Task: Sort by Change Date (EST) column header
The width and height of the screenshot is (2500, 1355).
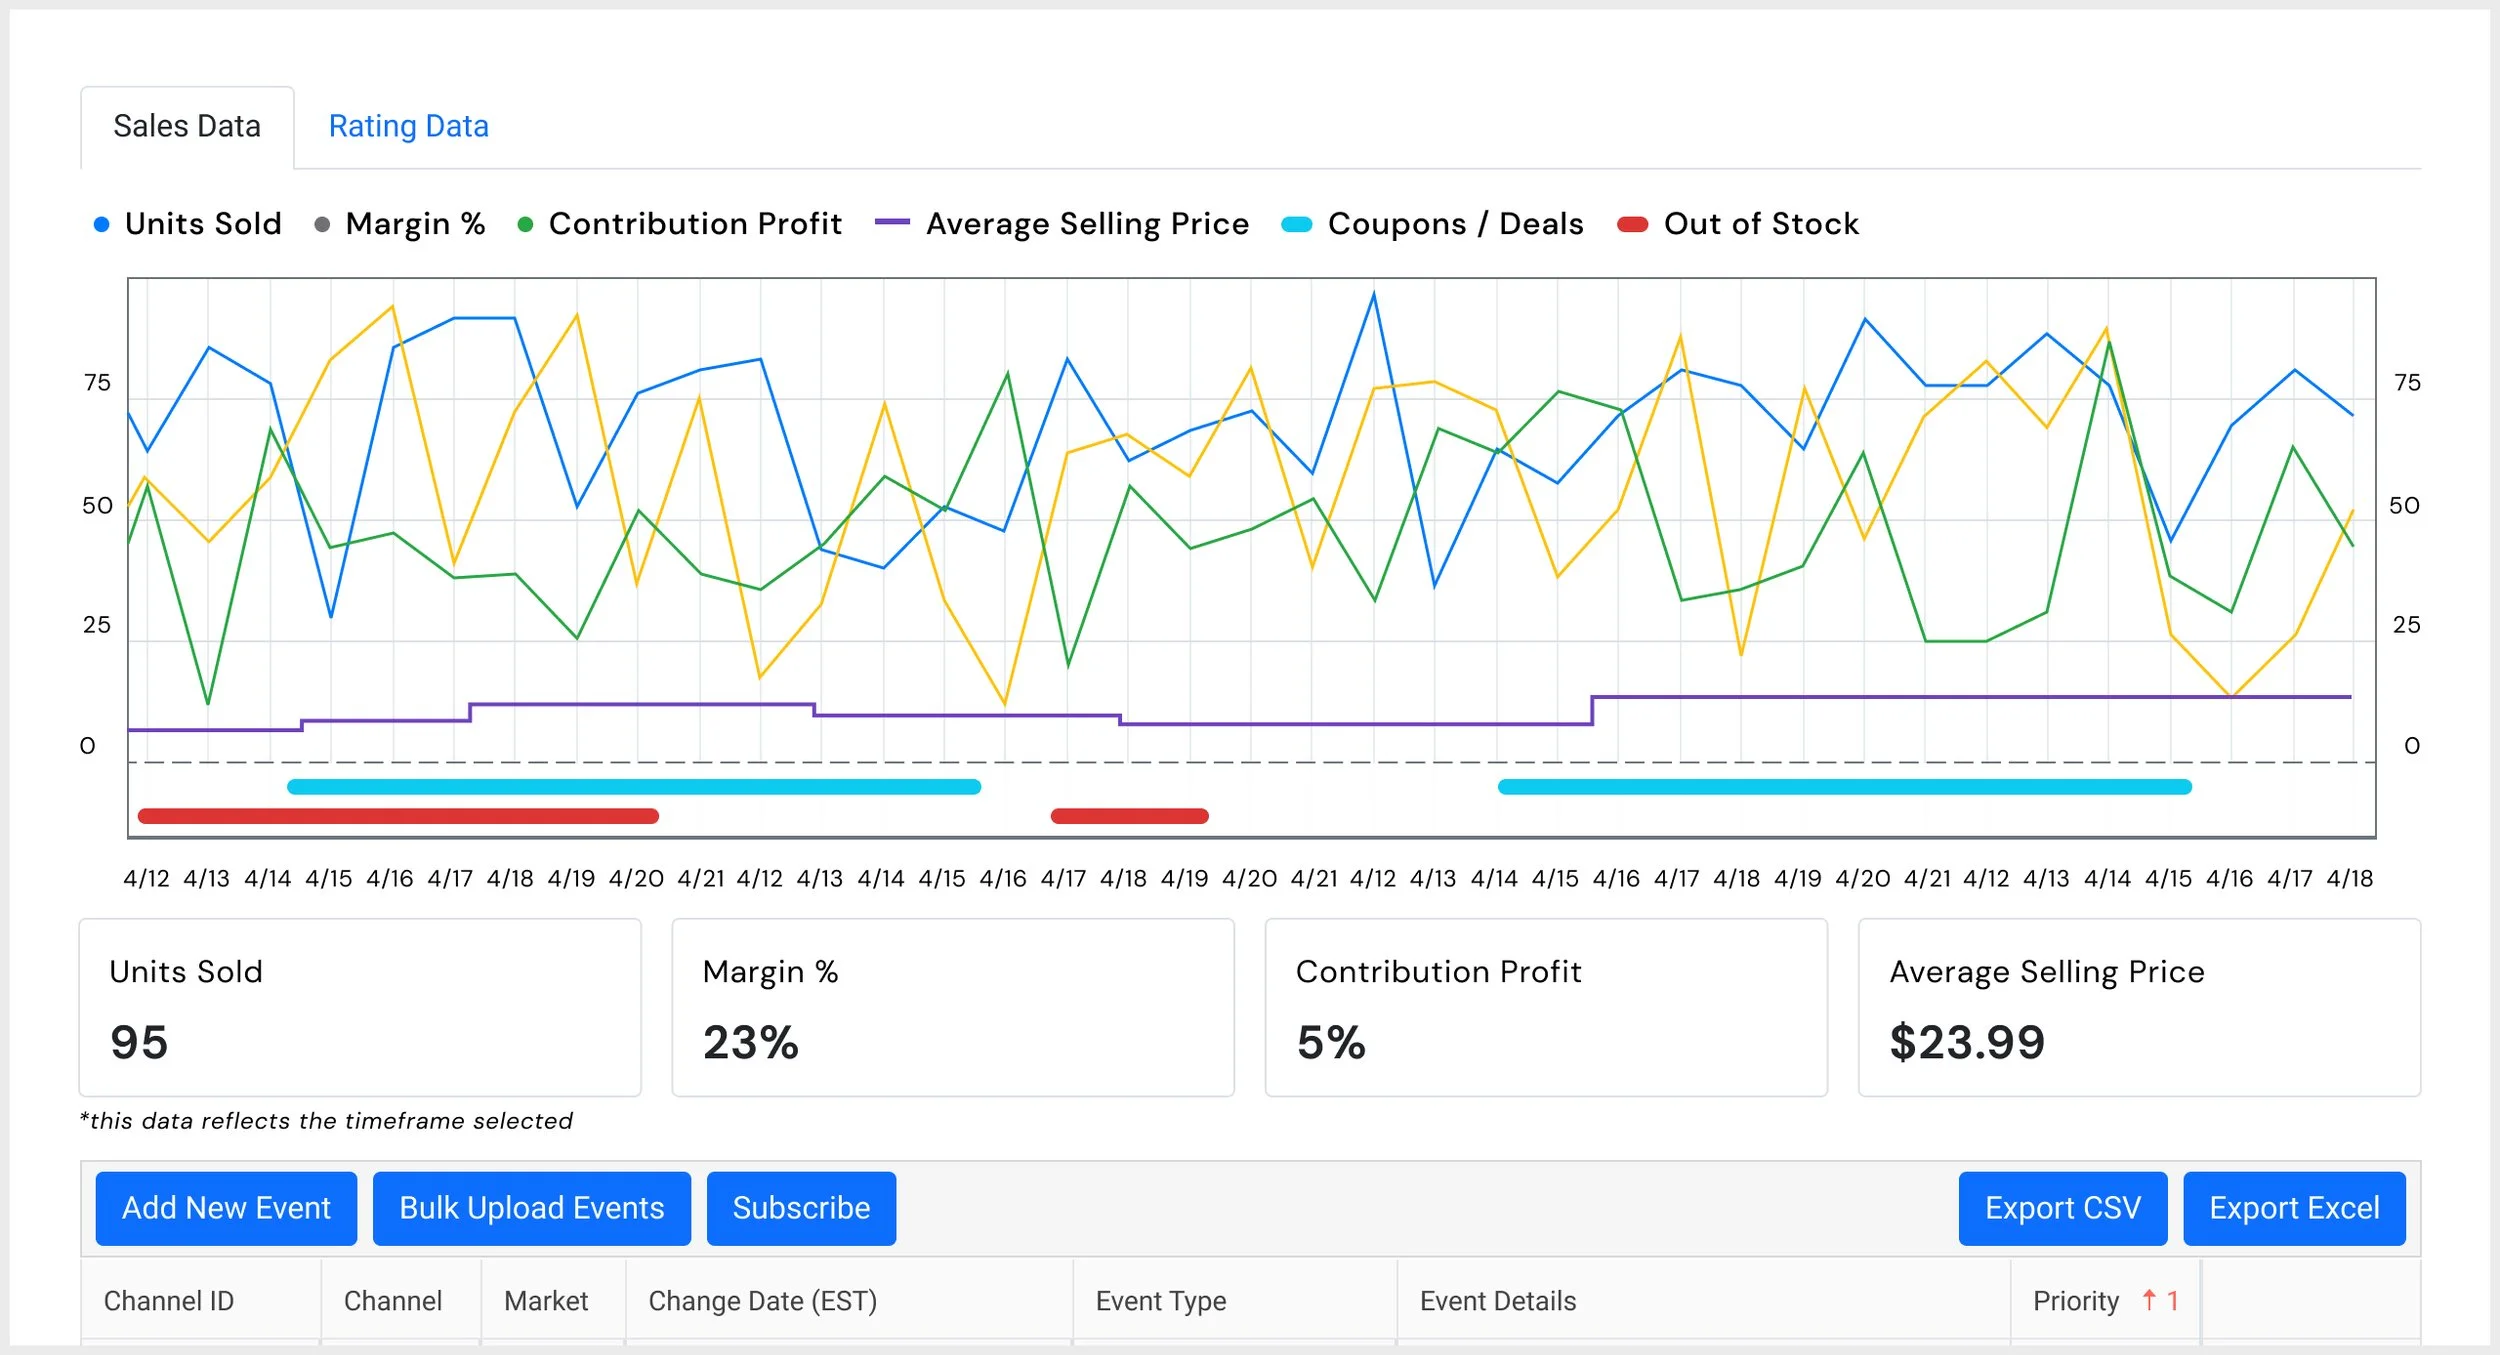Action: click(762, 1301)
